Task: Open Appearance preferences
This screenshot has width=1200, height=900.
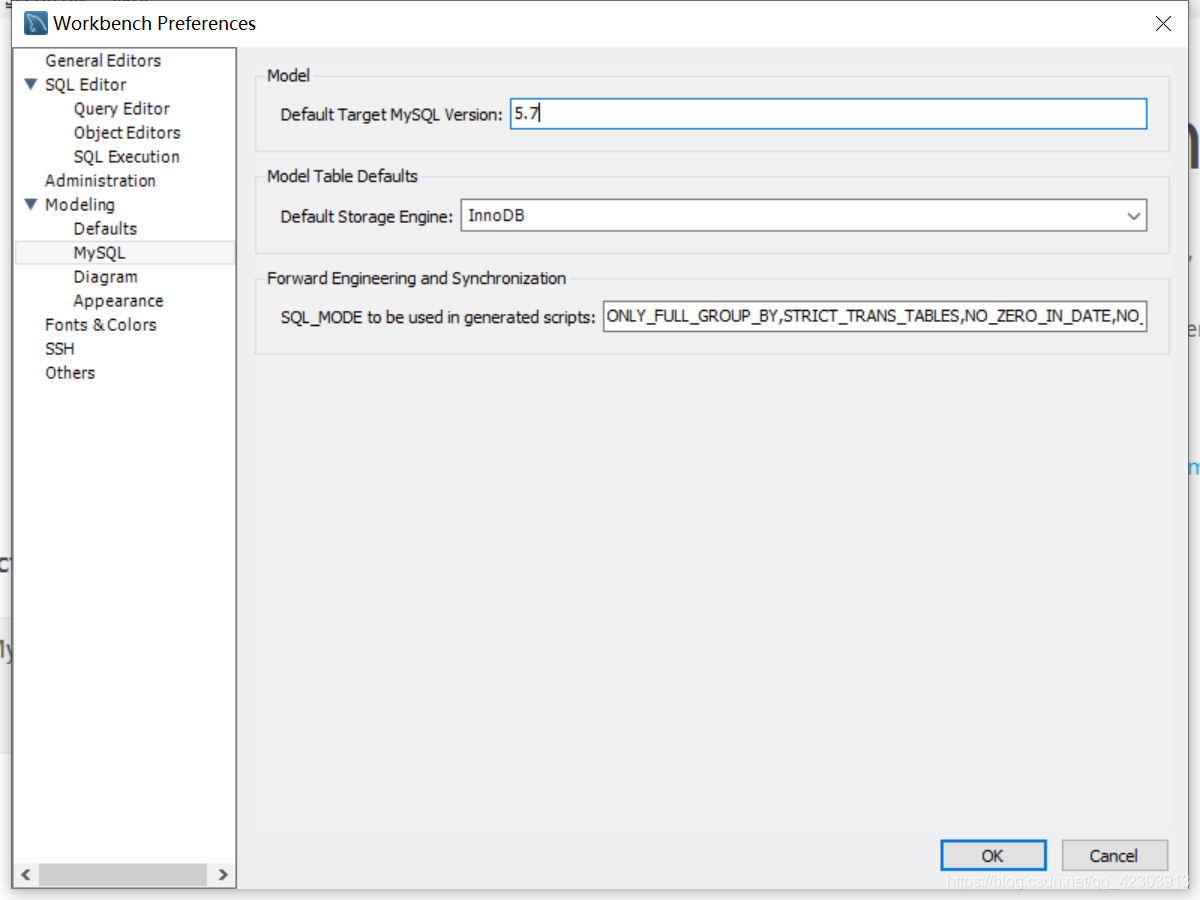Action: tap(118, 301)
